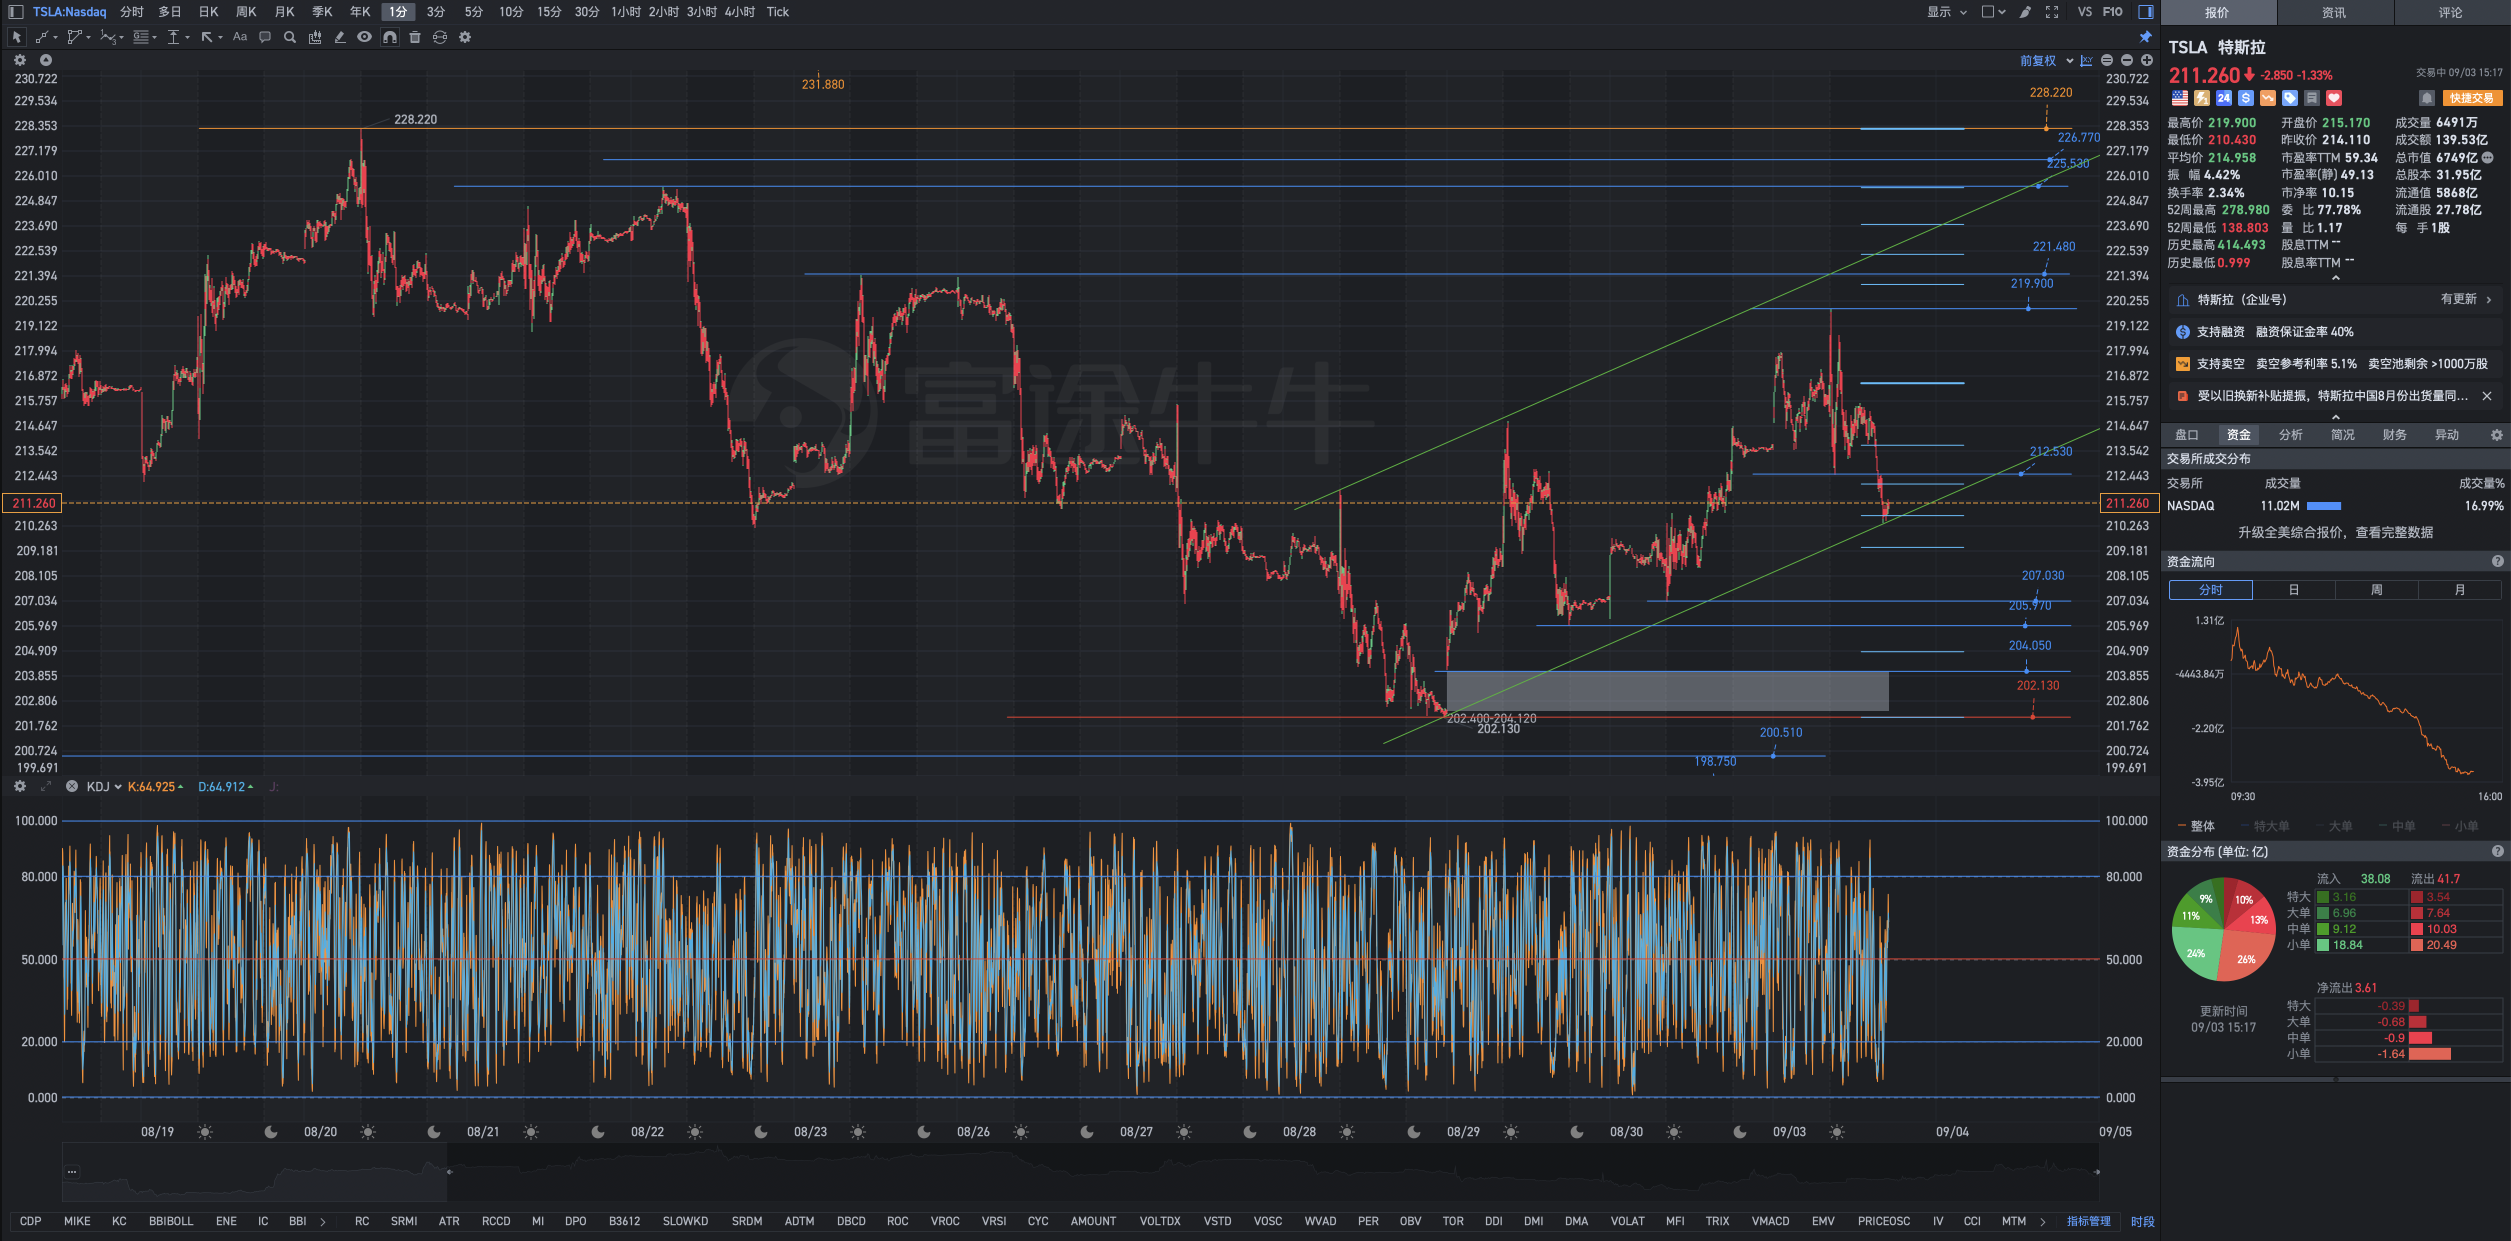This screenshot has width=2511, height=1241.
Task: Open 指标管理 indicator management
Action: coord(2089,1221)
